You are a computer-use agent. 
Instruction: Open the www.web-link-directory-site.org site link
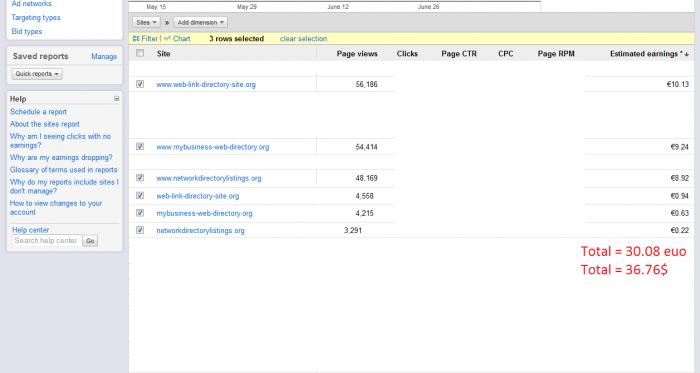tap(206, 84)
